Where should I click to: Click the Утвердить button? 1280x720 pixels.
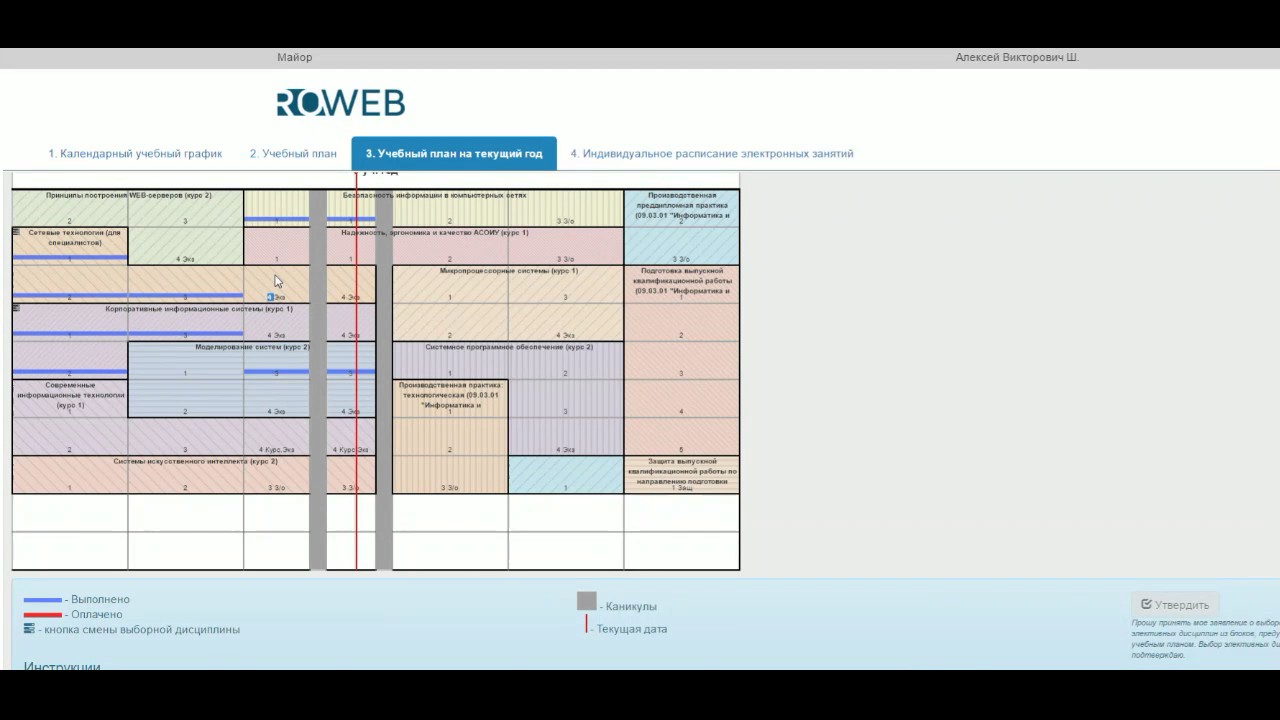click(x=1175, y=605)
